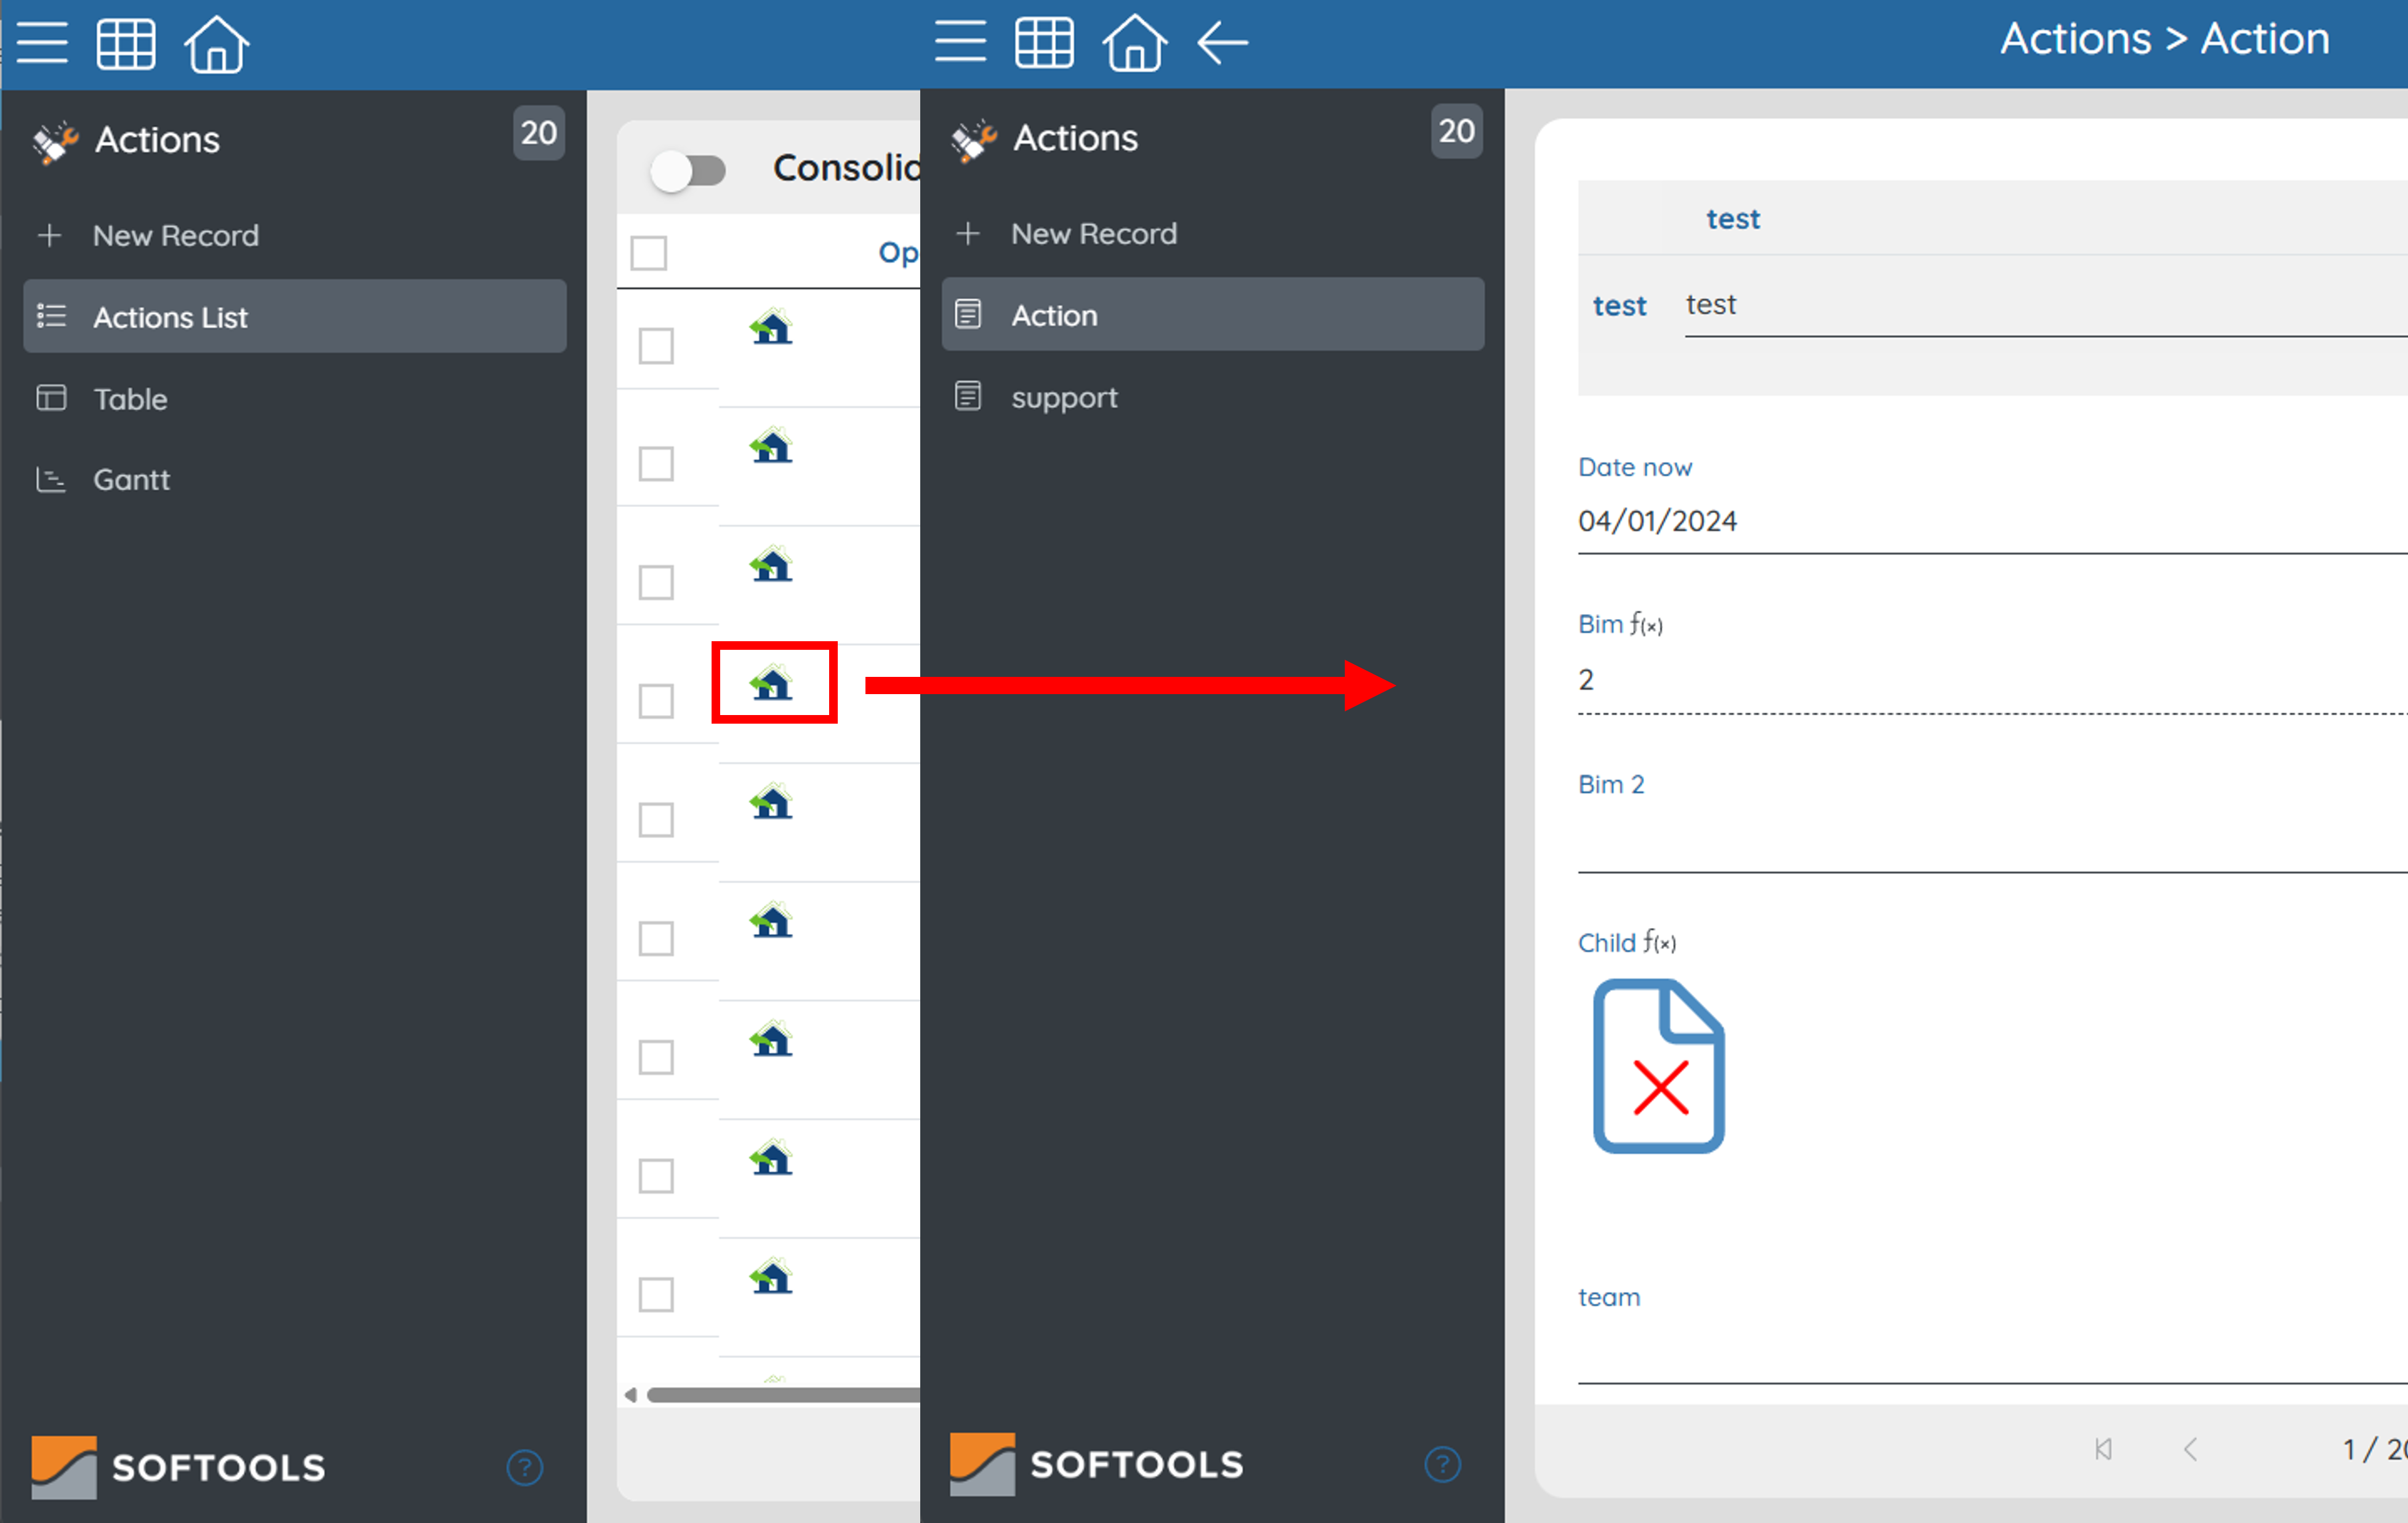
Task: Click the Bim calculated value 2
Action: point(1586,680)
